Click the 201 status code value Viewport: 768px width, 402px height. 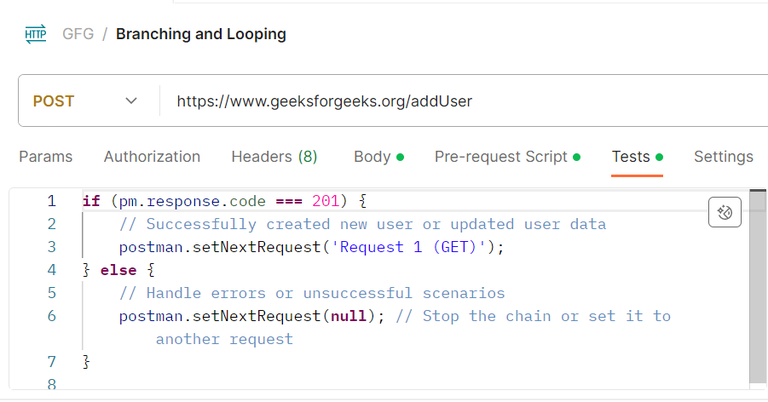[x=326, y=201]
